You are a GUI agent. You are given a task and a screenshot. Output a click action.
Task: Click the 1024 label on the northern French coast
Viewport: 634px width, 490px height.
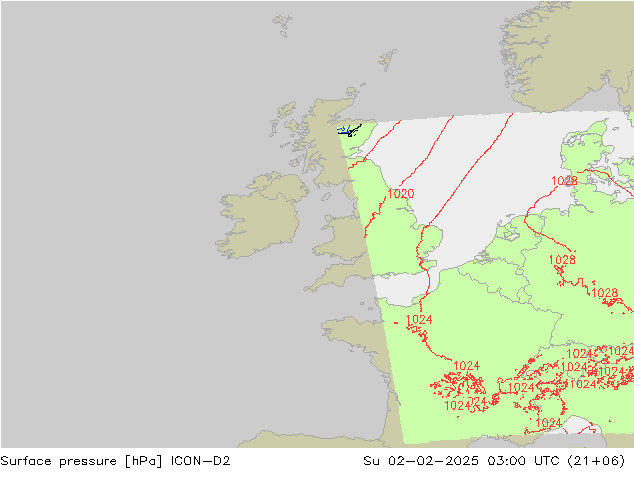[419, 320]
